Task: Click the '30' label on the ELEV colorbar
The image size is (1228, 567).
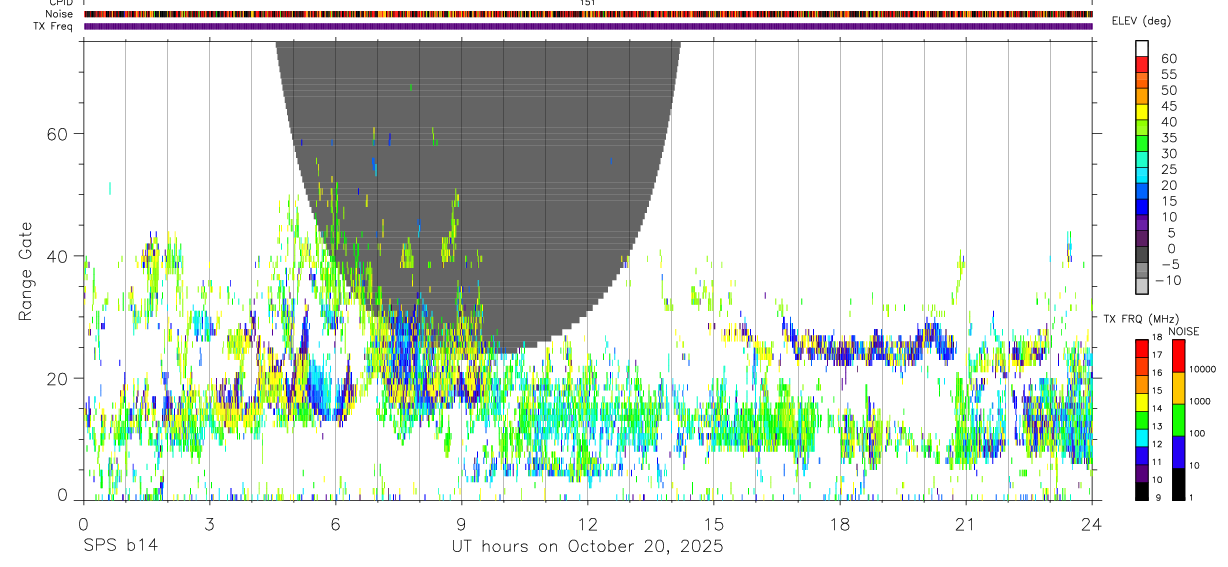Action: pos(1168,153)
